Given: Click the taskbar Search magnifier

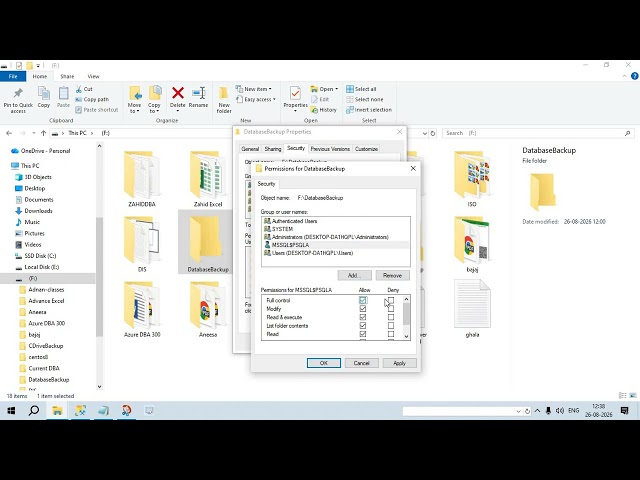Looking at the screenshot, I should point(34,411).
